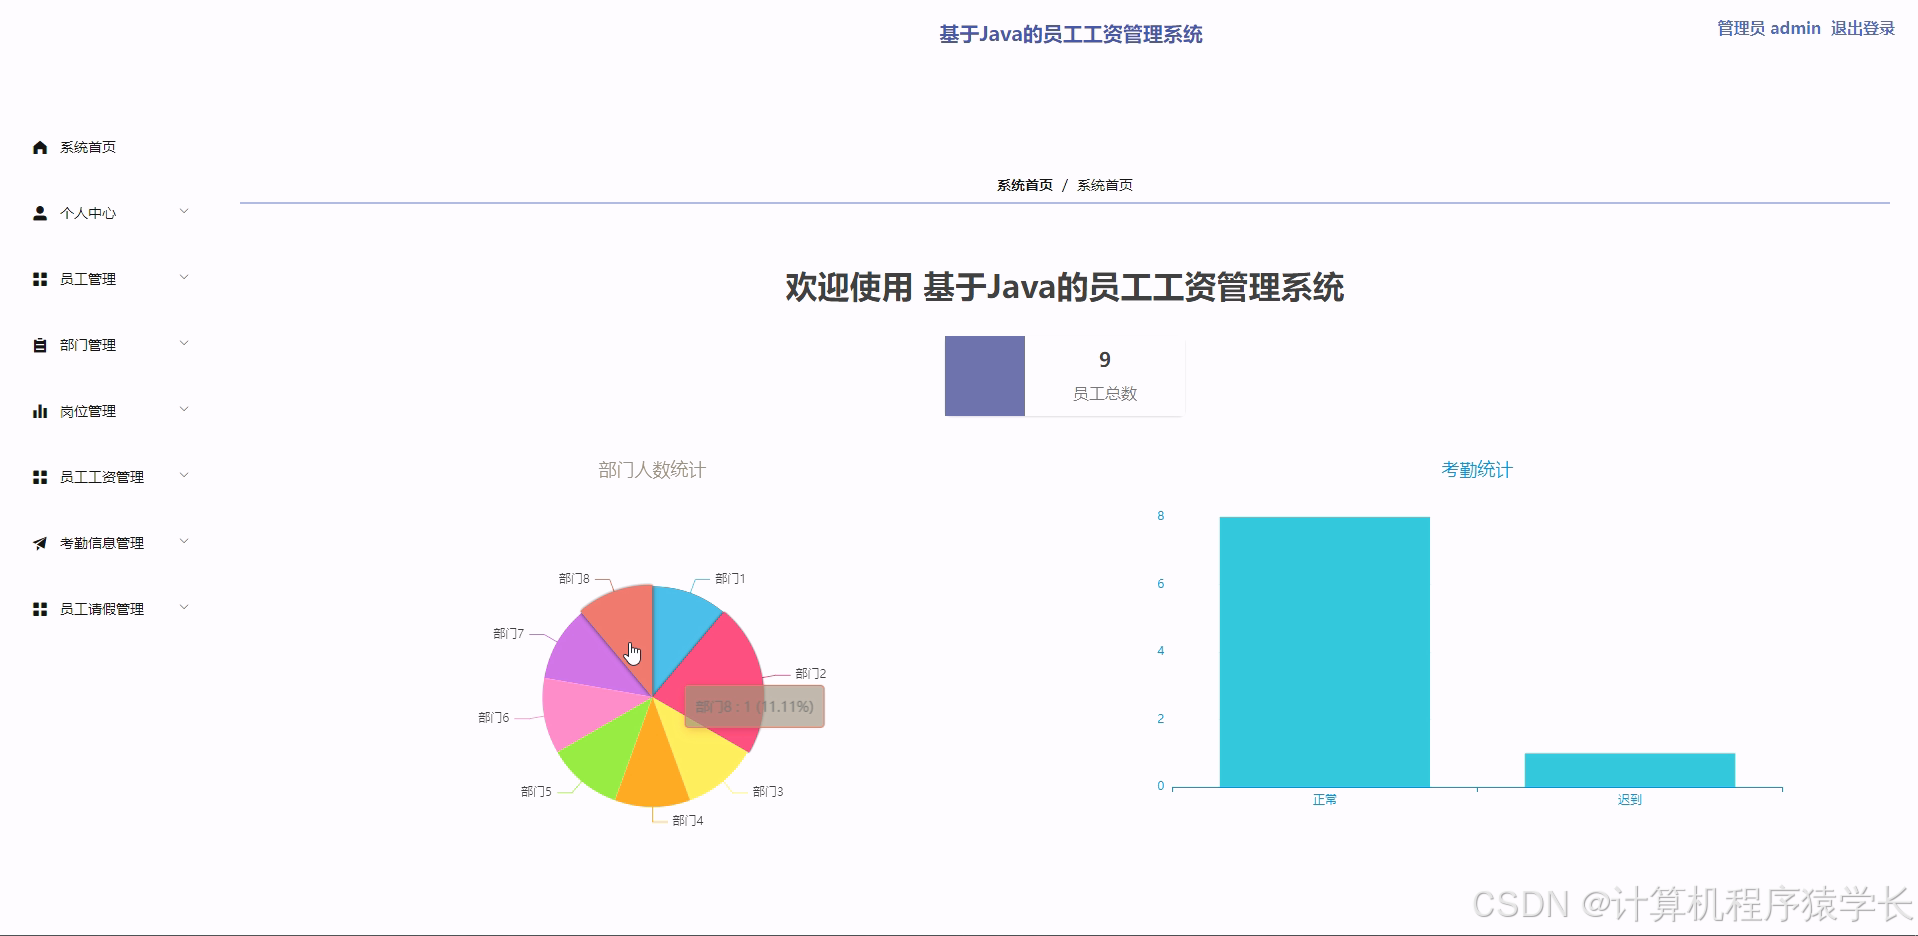Expand the 考勤信息管理 menu

click(183, 542)
